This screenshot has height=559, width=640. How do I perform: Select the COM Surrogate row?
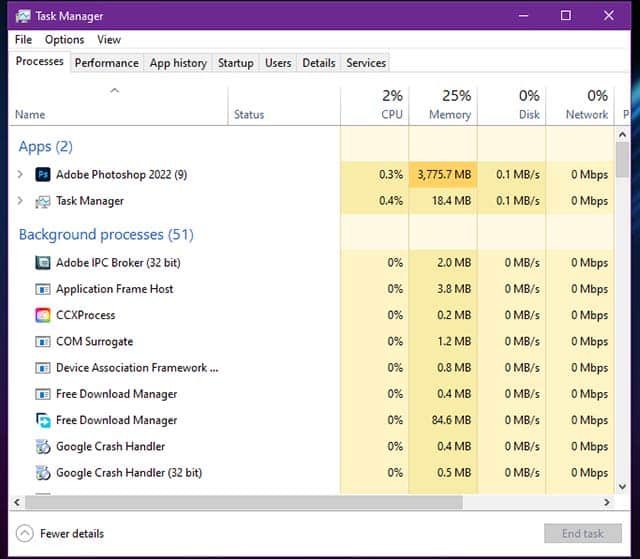(x=311, y=342)
